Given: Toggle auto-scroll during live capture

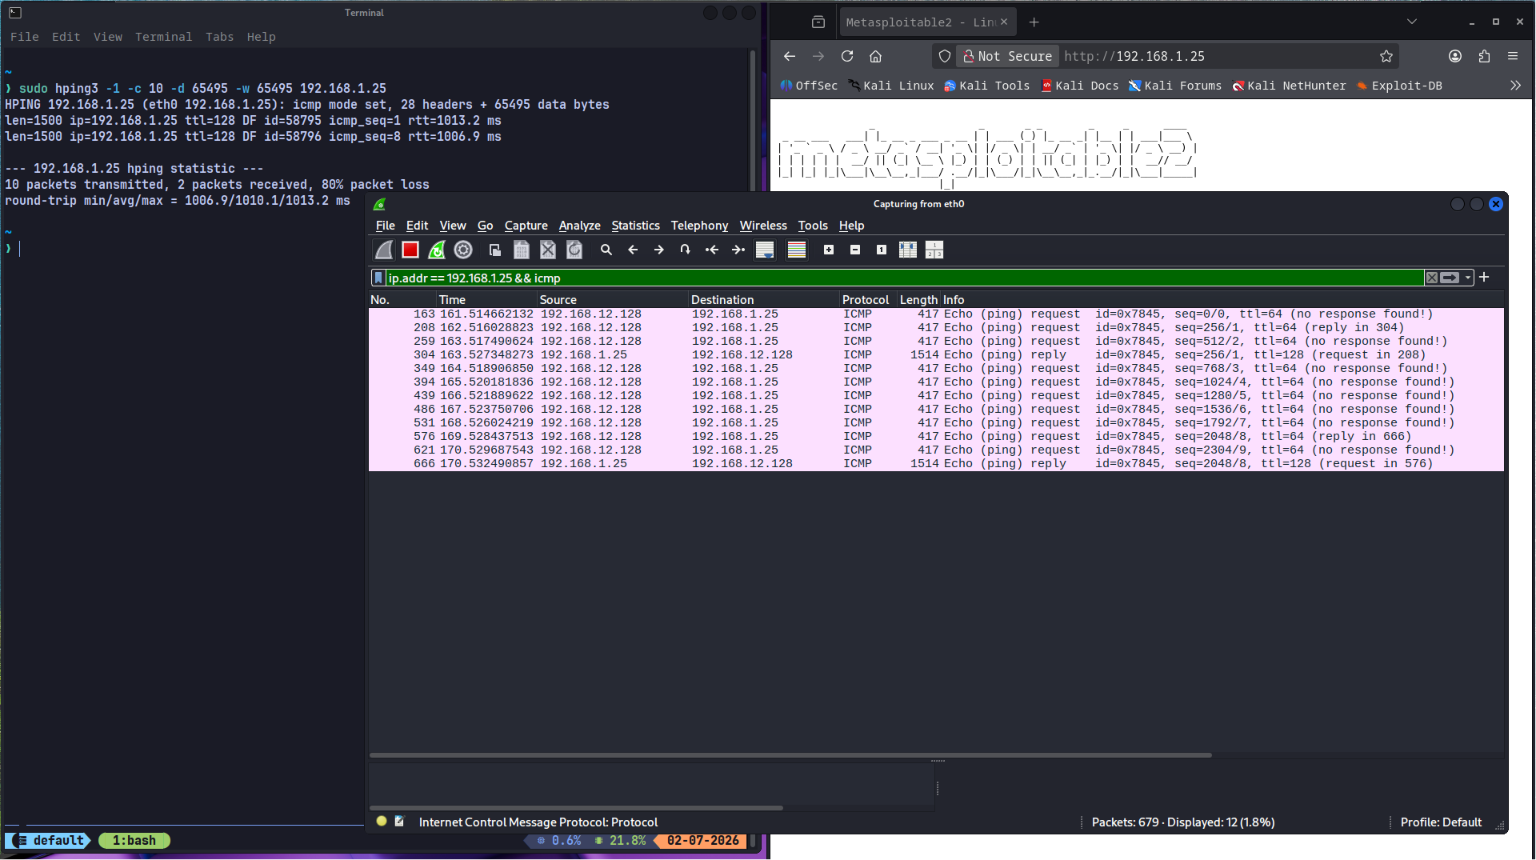Looking at the screenshot, I should pyautogui.click(x=765, y=250).
